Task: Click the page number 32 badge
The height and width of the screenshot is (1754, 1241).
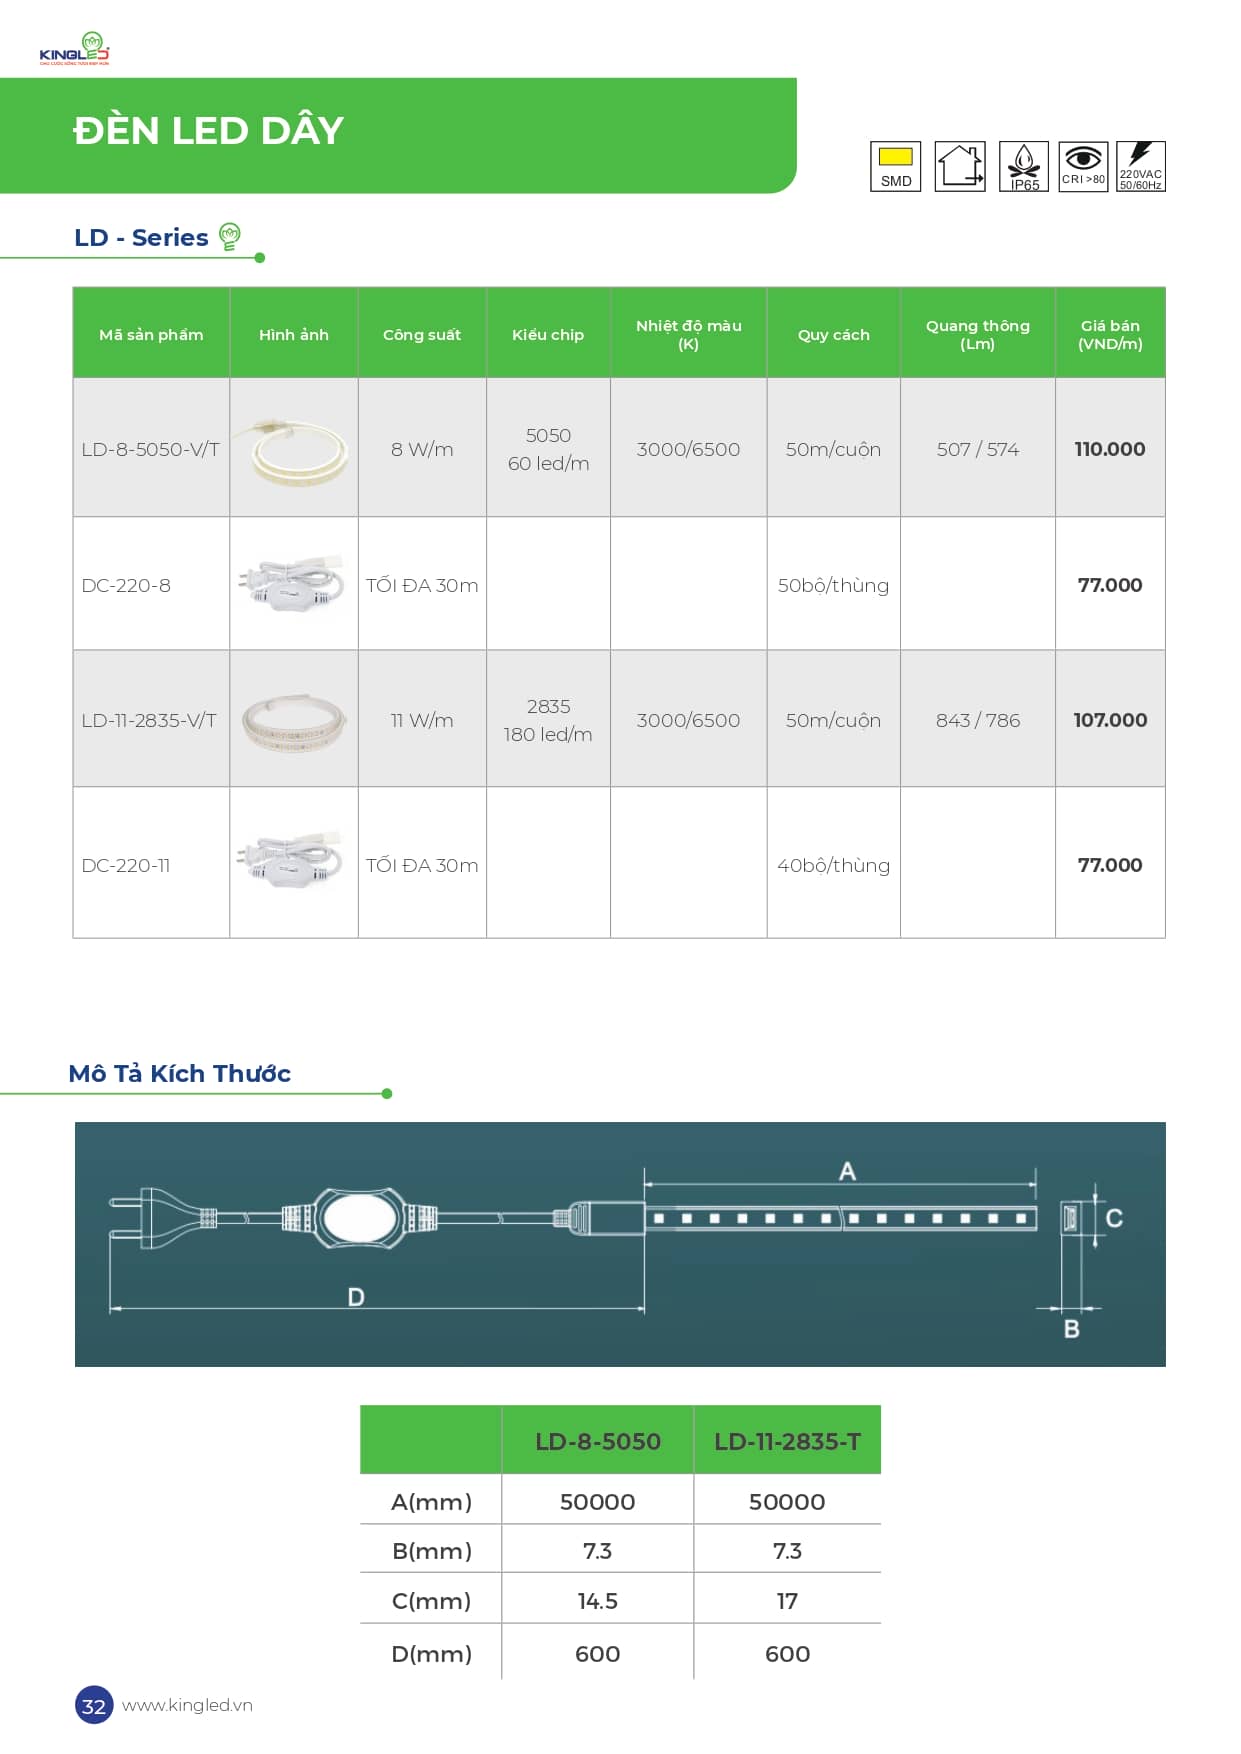Action: [x=94, y=1705]
